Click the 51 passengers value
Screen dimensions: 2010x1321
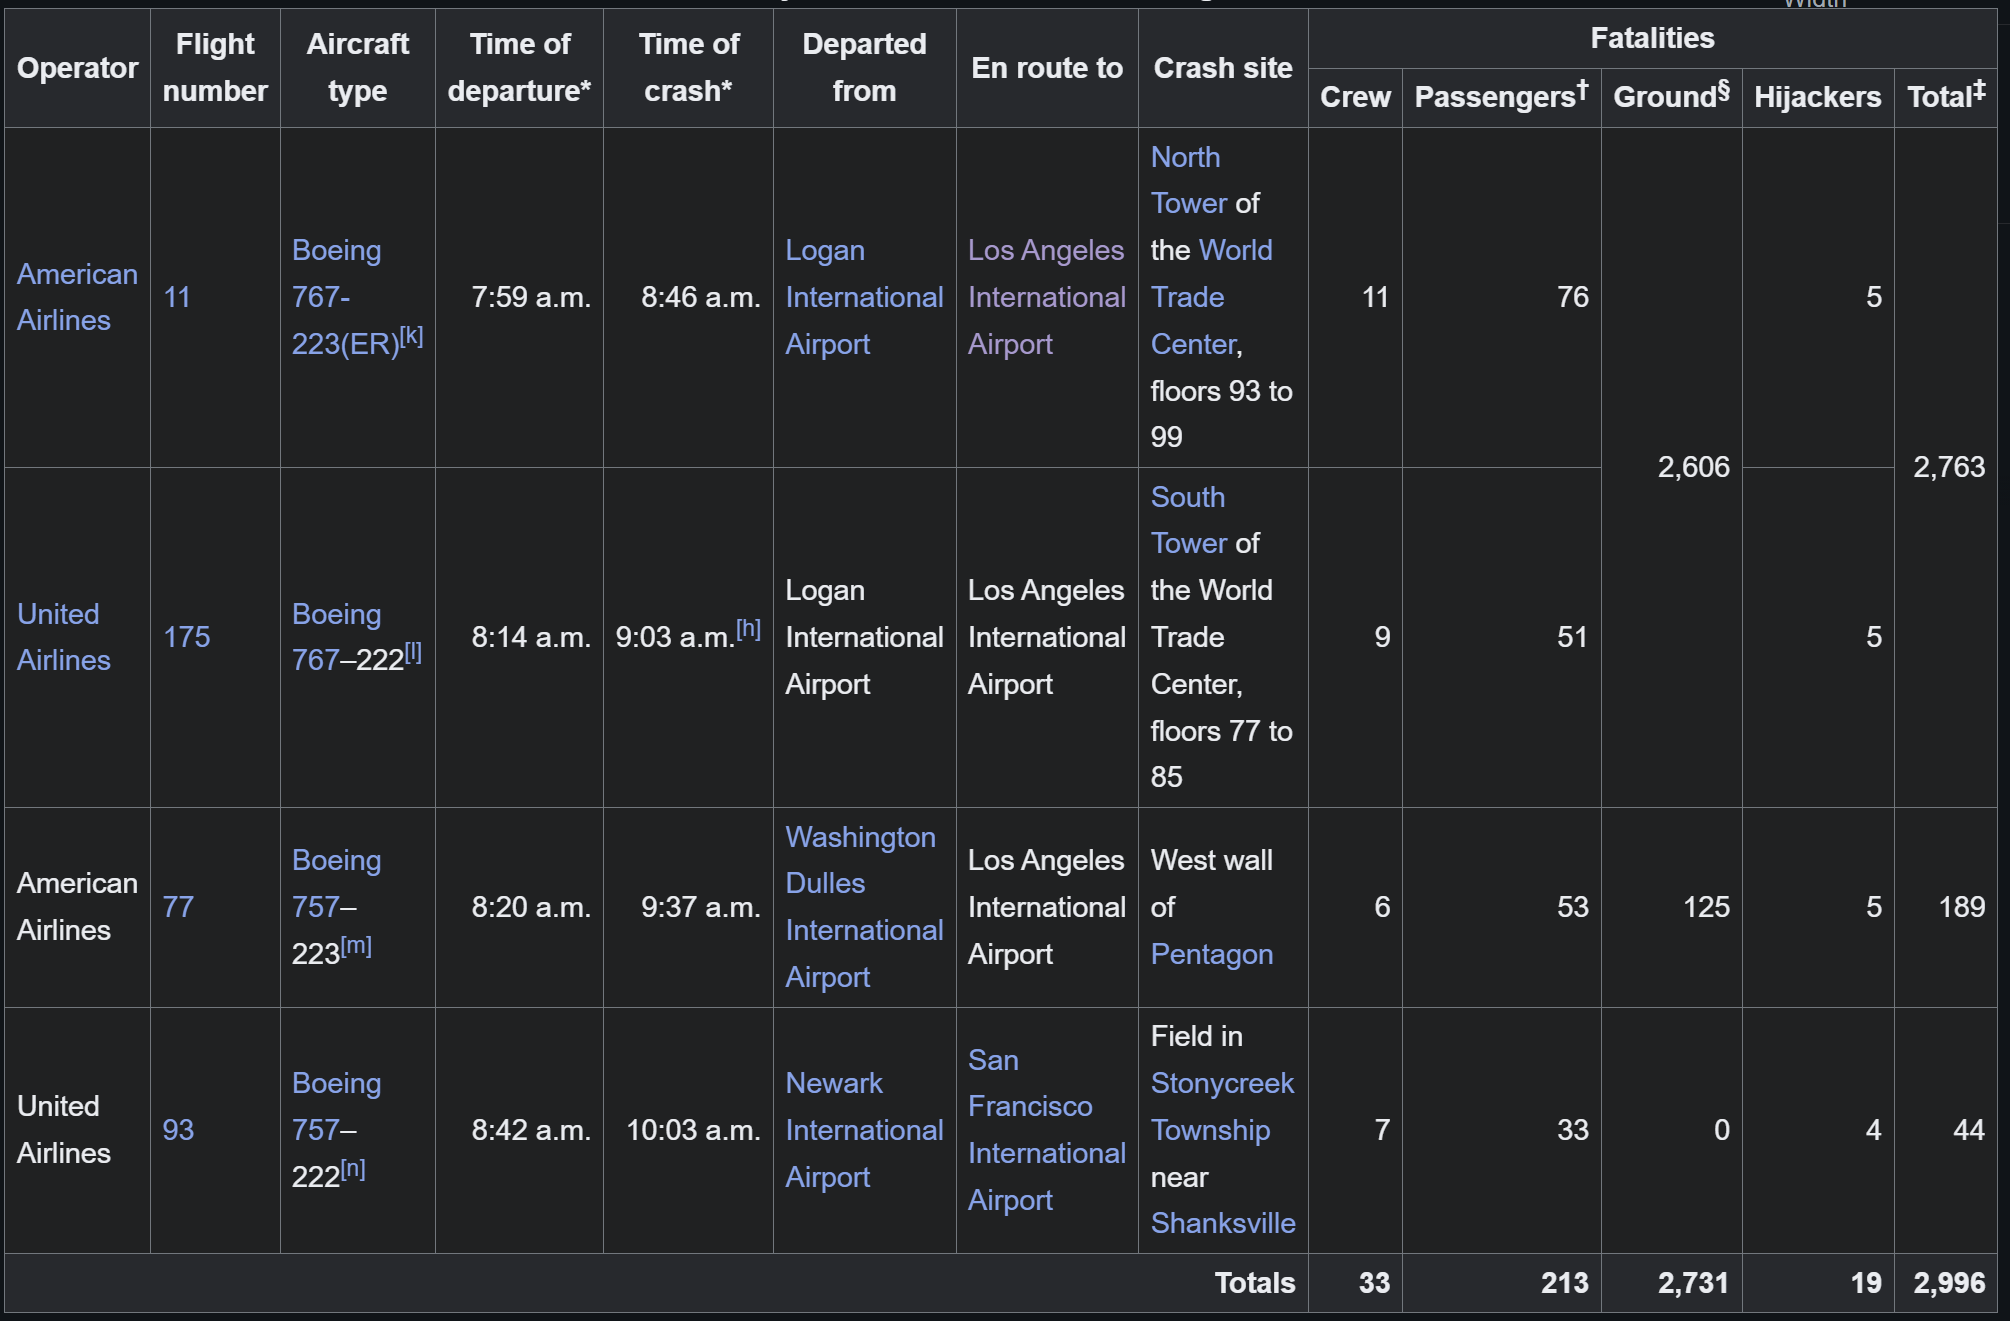coord(1573,637)
